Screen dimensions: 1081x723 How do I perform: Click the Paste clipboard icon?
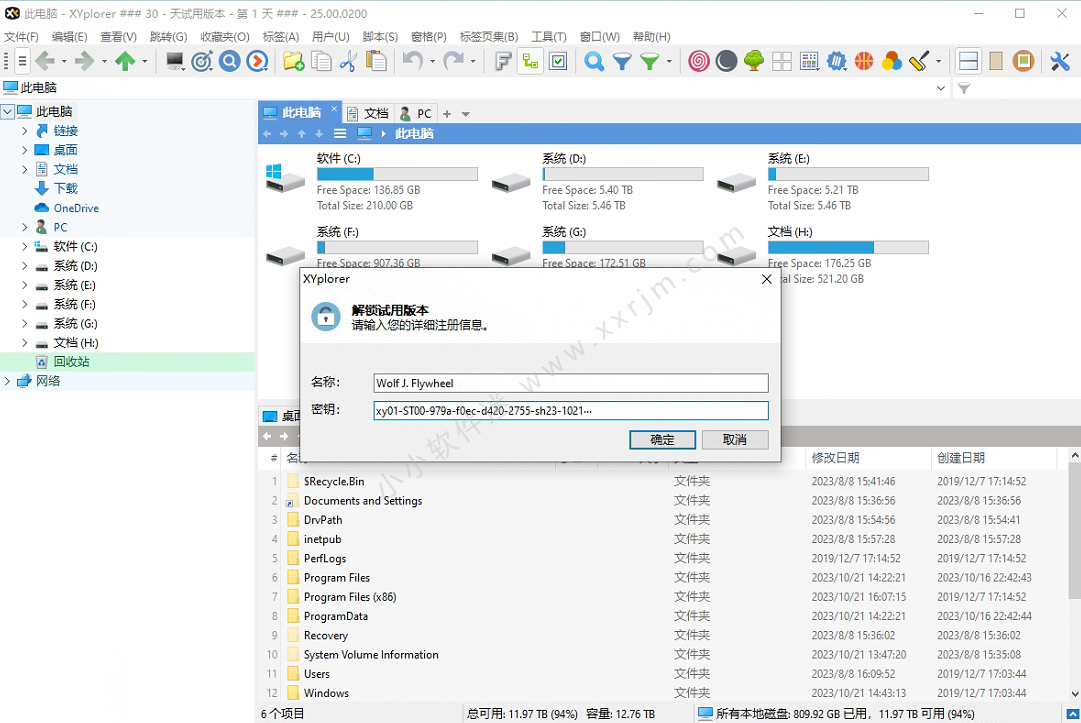[x=376, y=61]
